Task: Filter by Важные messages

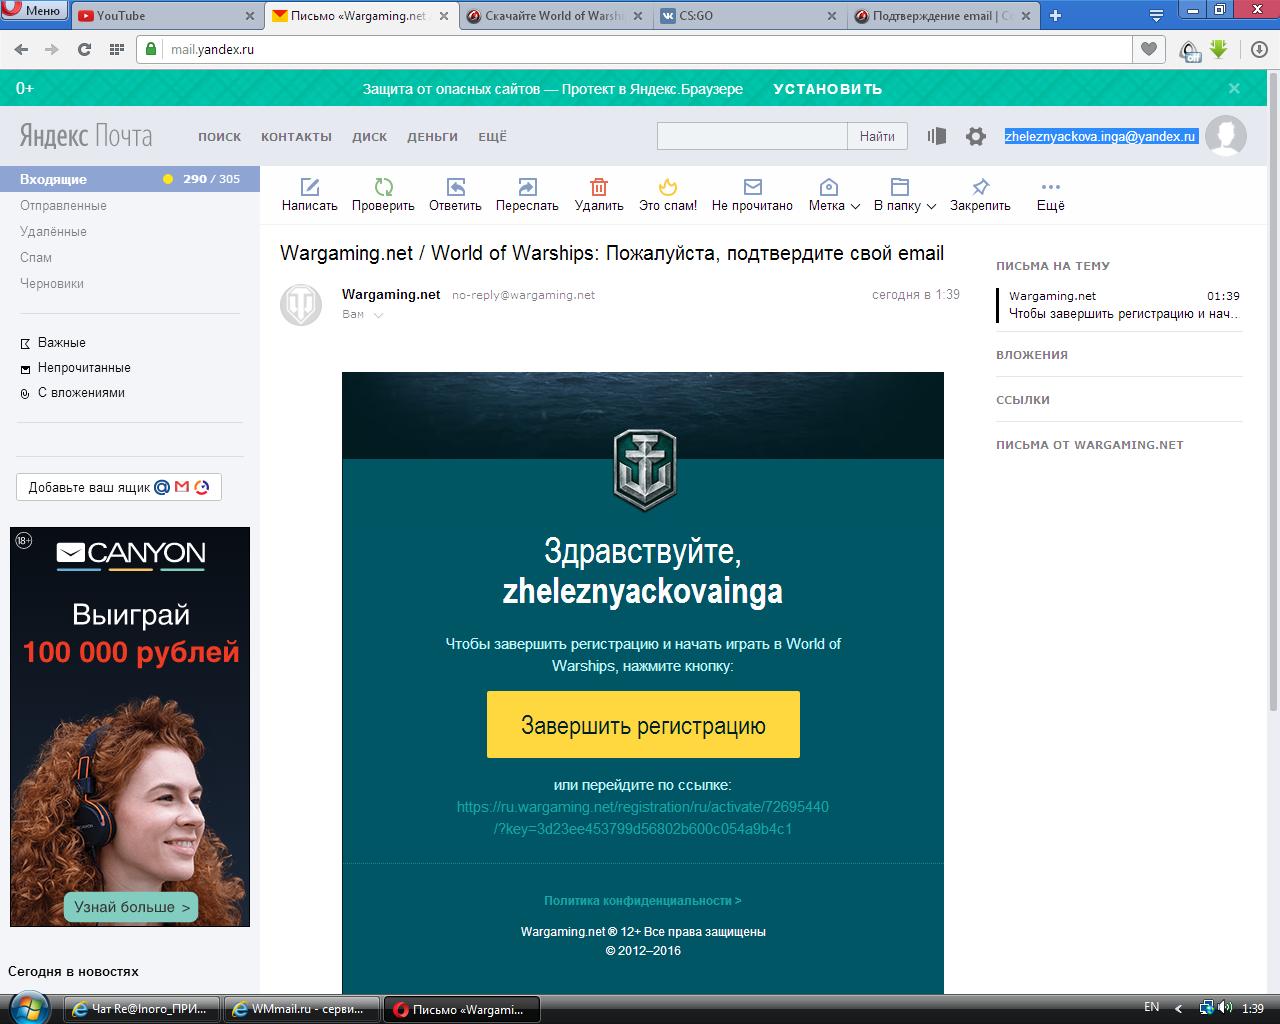Action: 61,342
